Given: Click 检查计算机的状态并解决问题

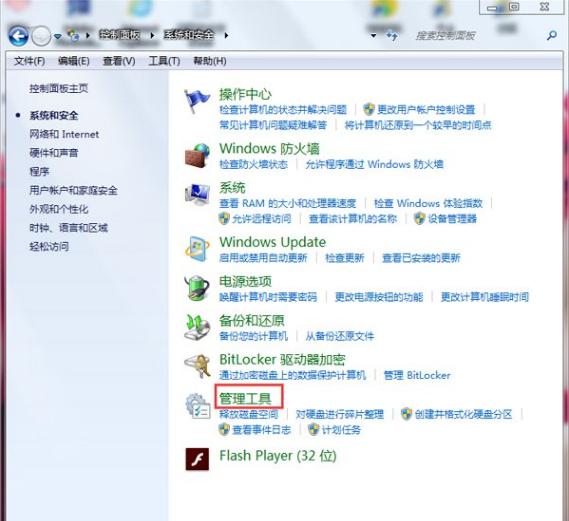Looking at the screenshot, I should (283, 110).
